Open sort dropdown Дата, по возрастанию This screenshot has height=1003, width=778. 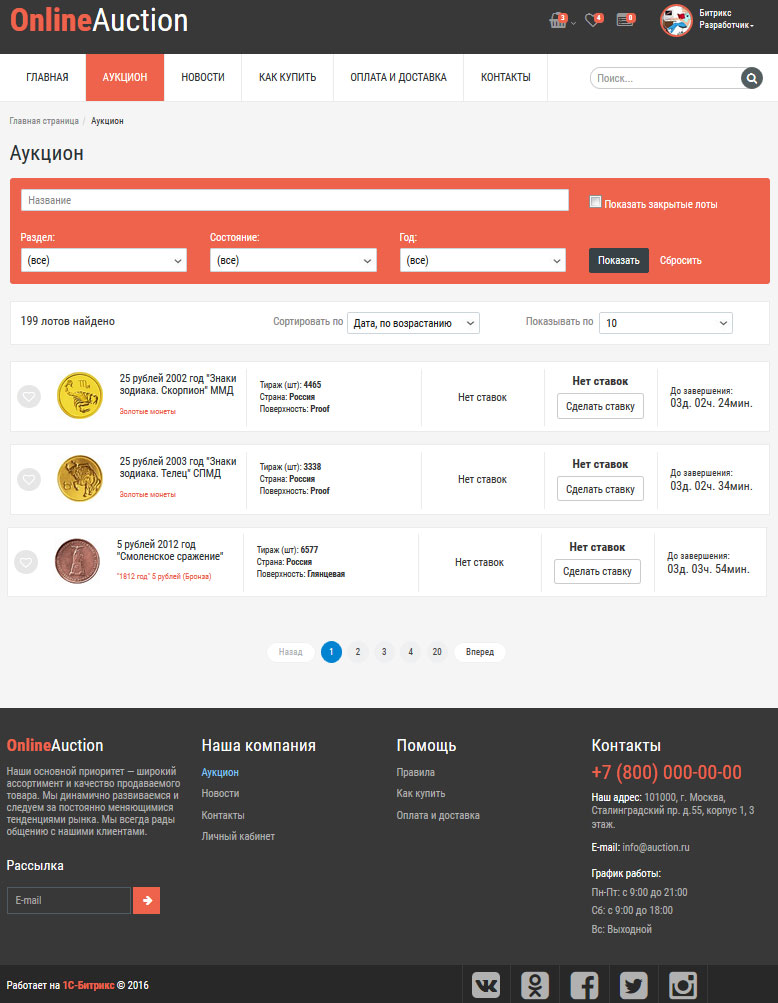(413, 323)
